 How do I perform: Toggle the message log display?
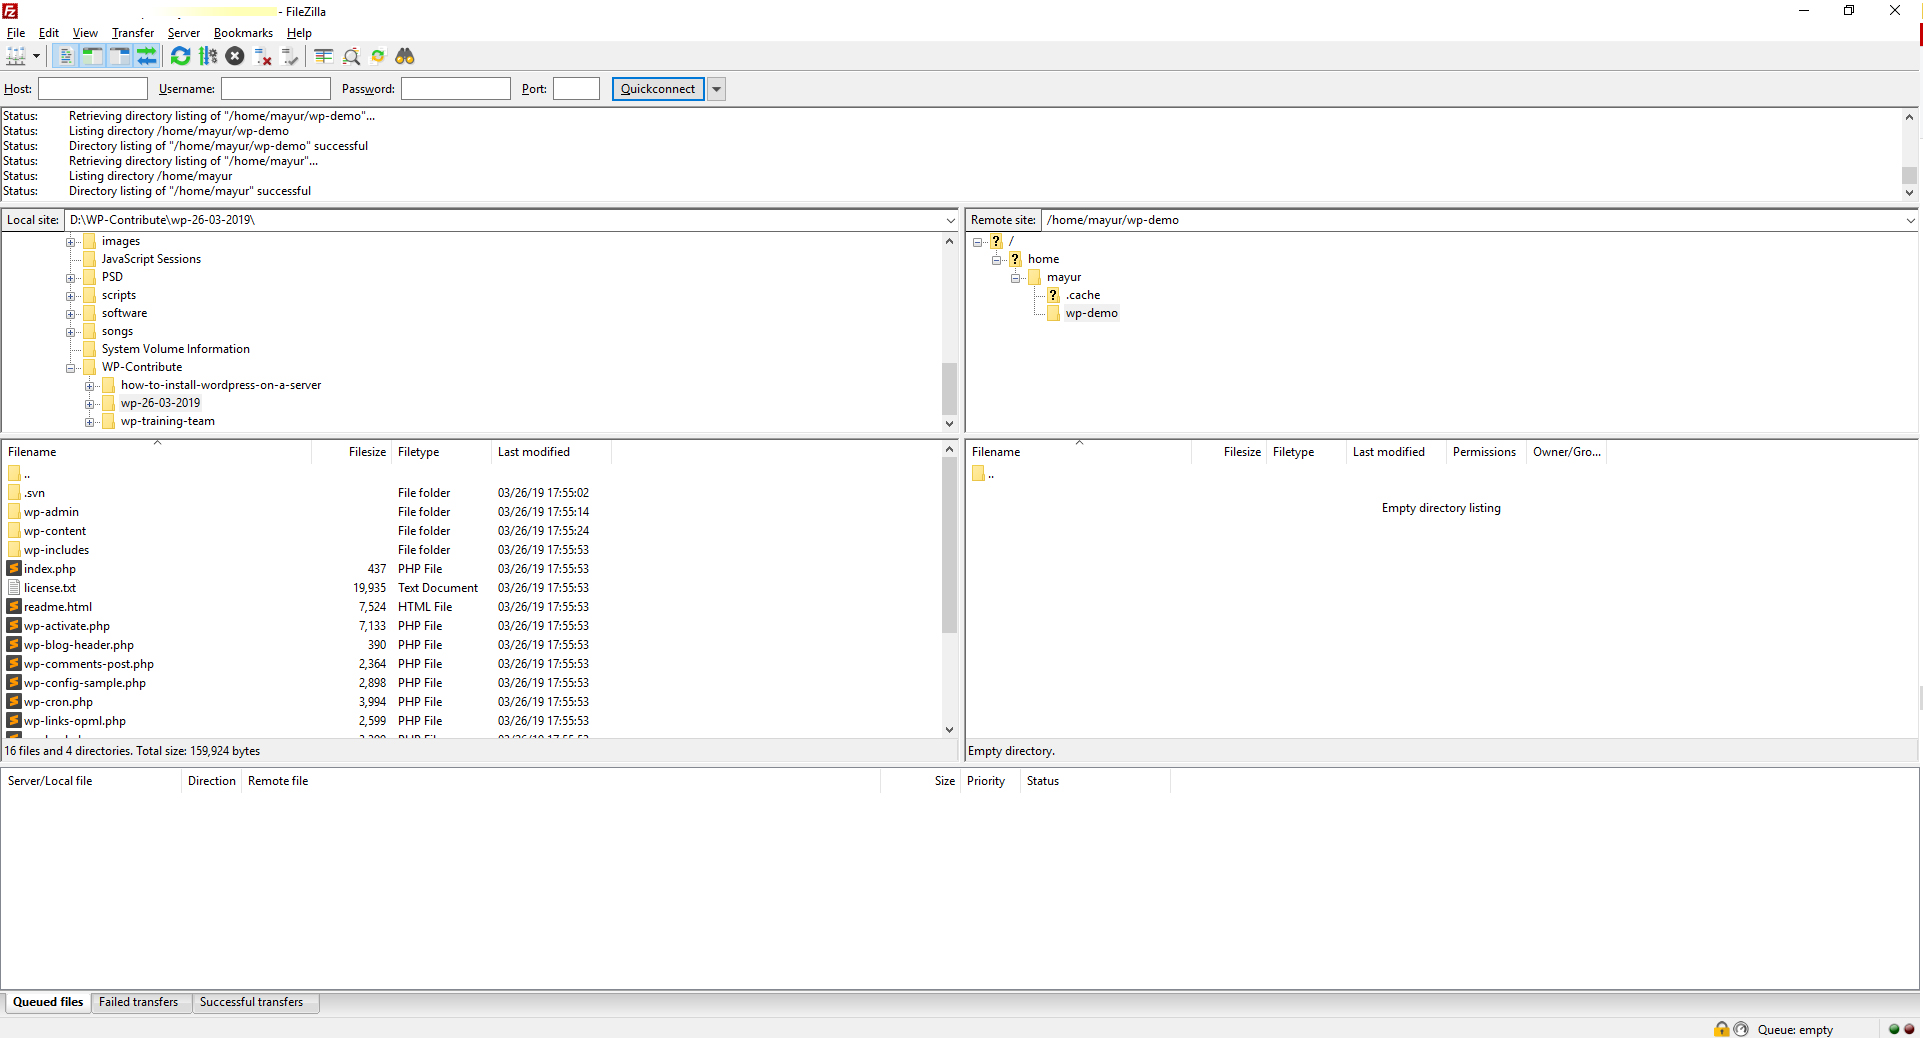(x=65, y=56)
